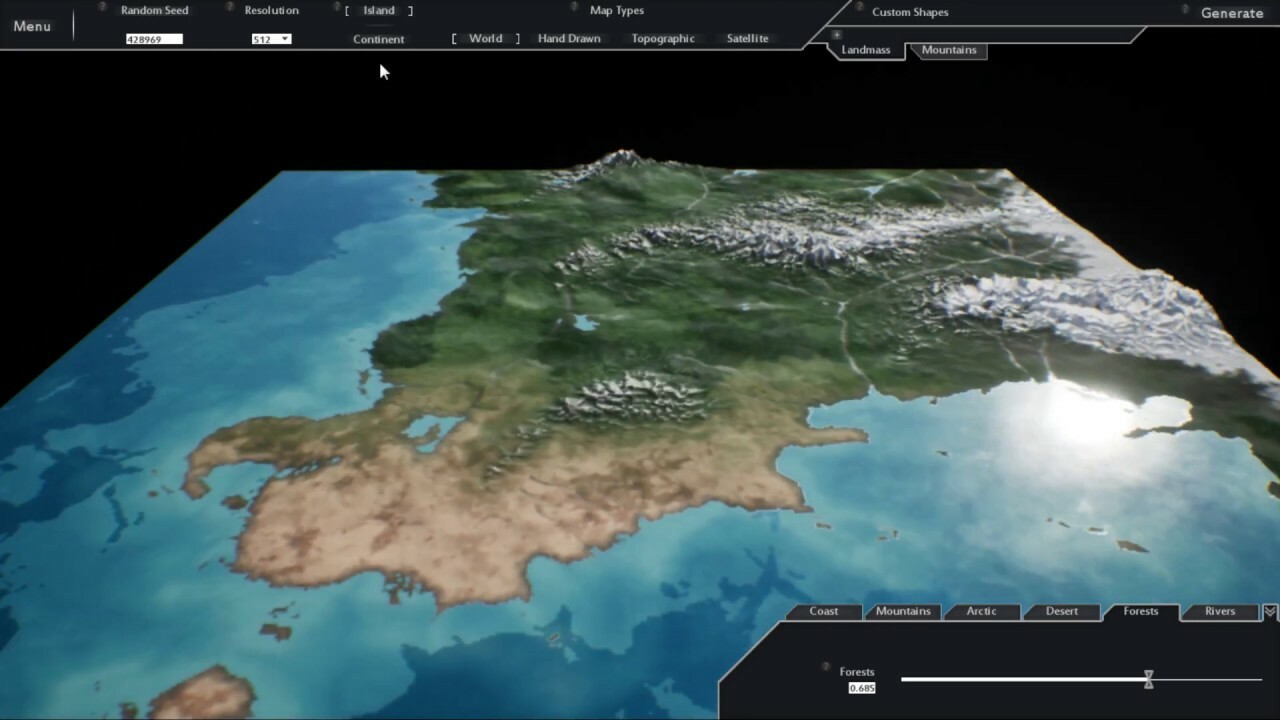Open the 512 resolution dropdown
The image size is (1280, 720).
click(270, 38)
